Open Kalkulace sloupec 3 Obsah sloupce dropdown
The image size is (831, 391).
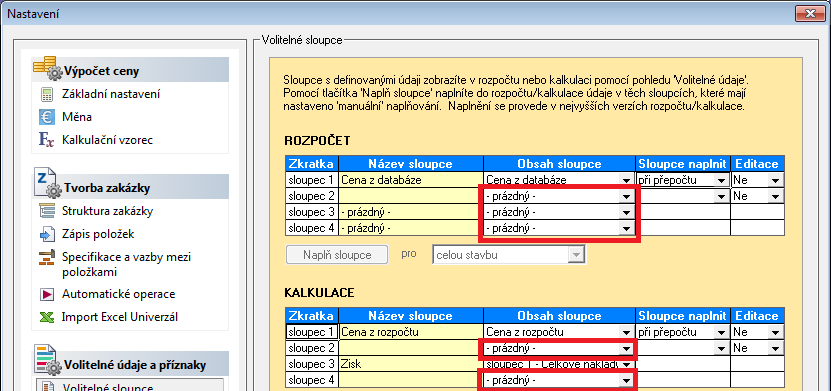coord(627,365)
